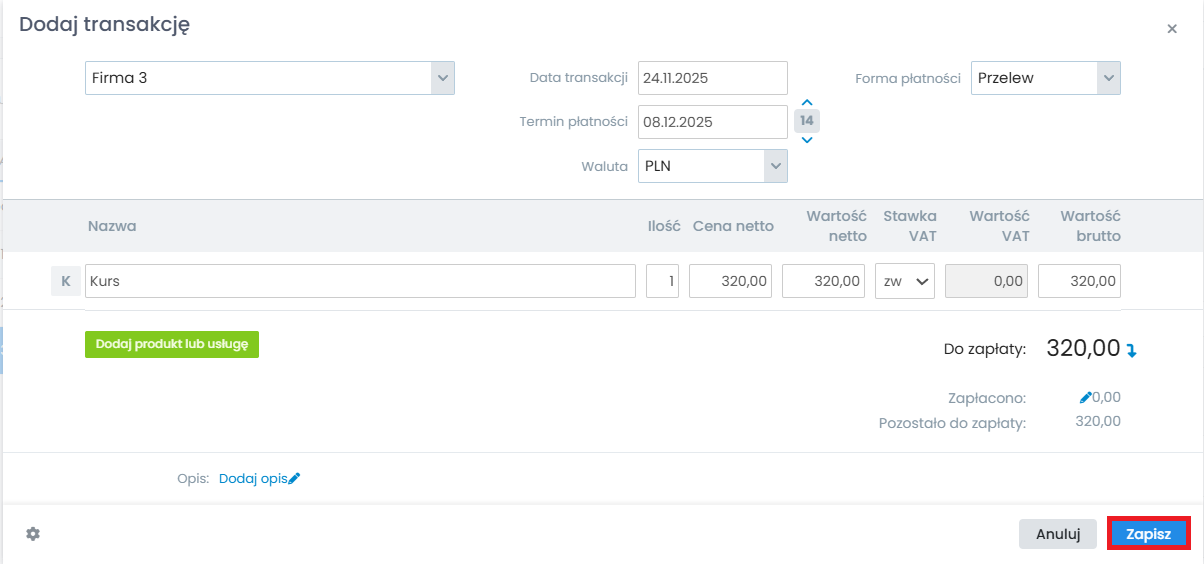Open the Forma płatności Przelew dropdown
Viewport: 1204px width, 564px height.
click(1107, 78)
